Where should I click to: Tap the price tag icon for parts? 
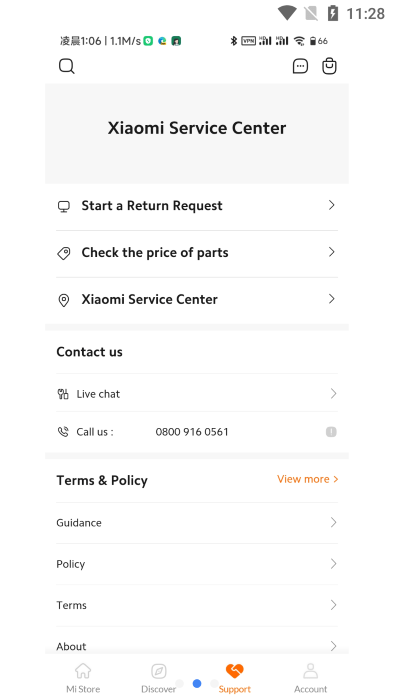(64, 253)
